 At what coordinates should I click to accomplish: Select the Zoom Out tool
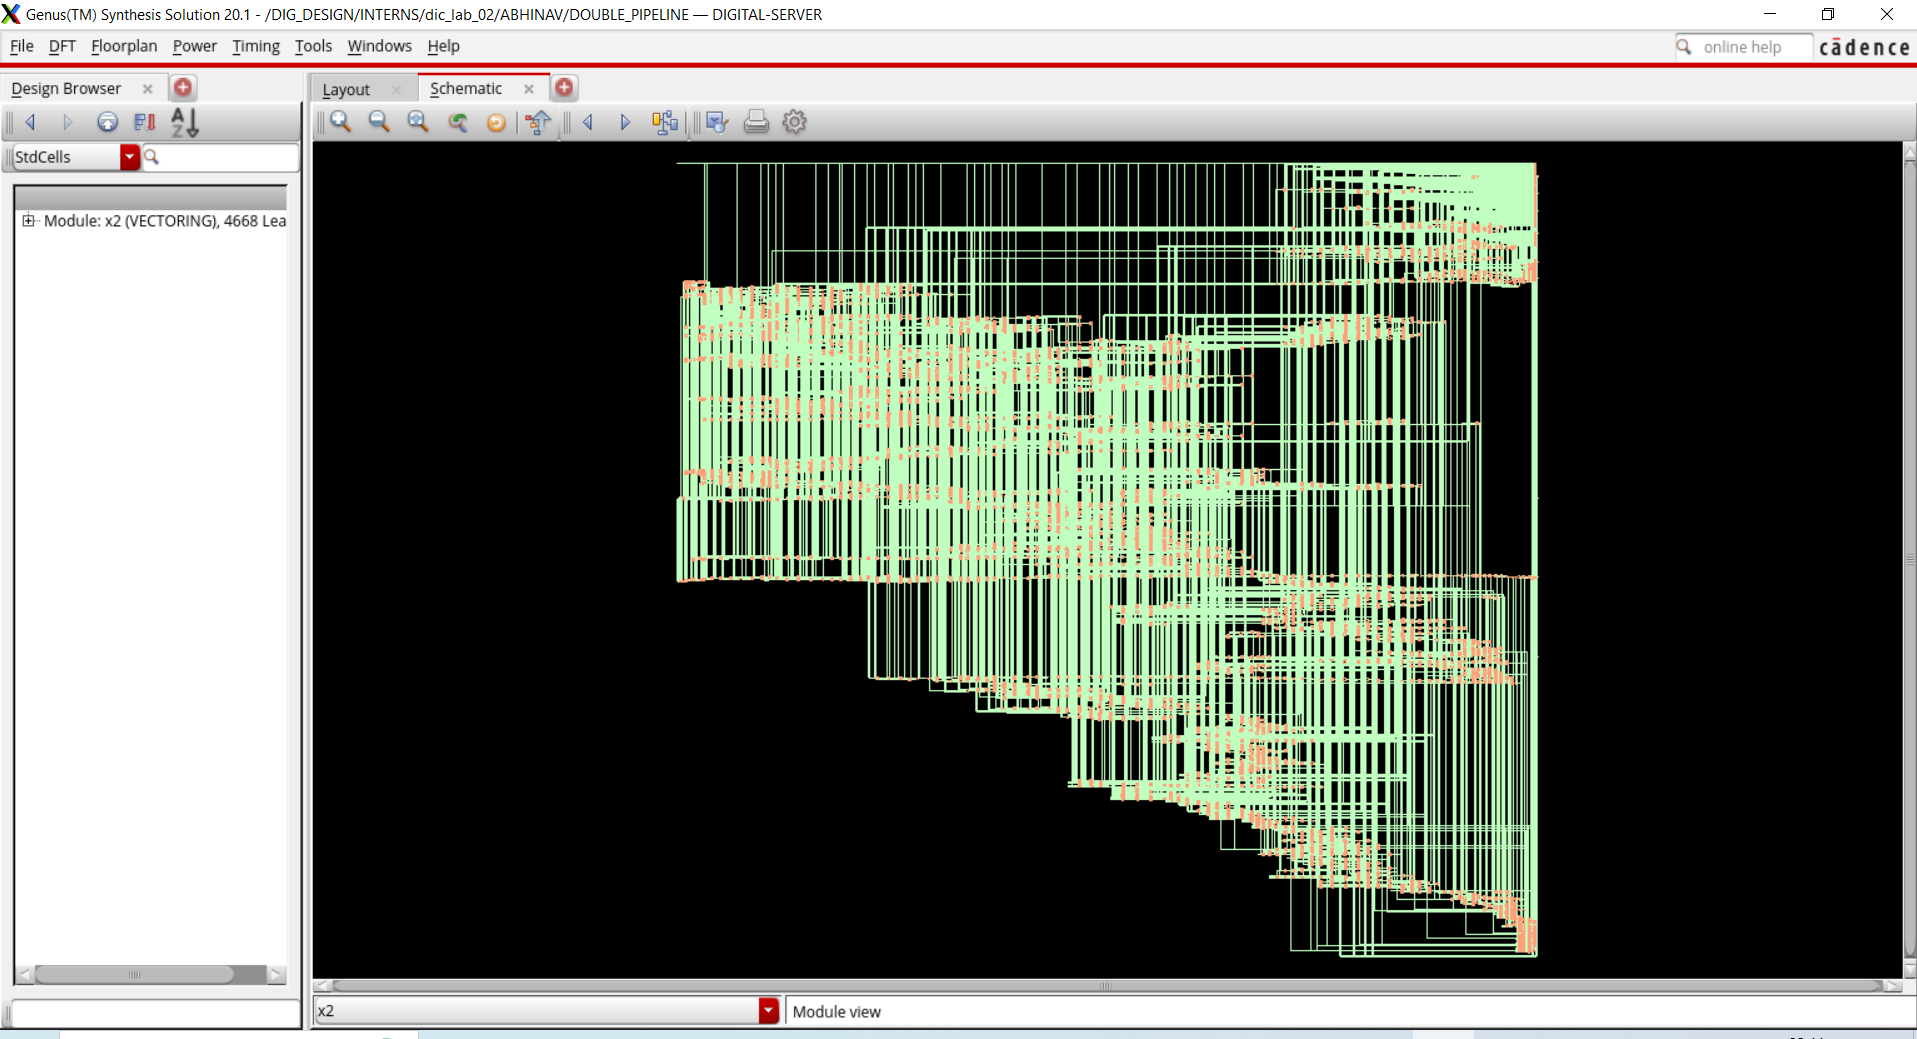[x=378, y=121]
